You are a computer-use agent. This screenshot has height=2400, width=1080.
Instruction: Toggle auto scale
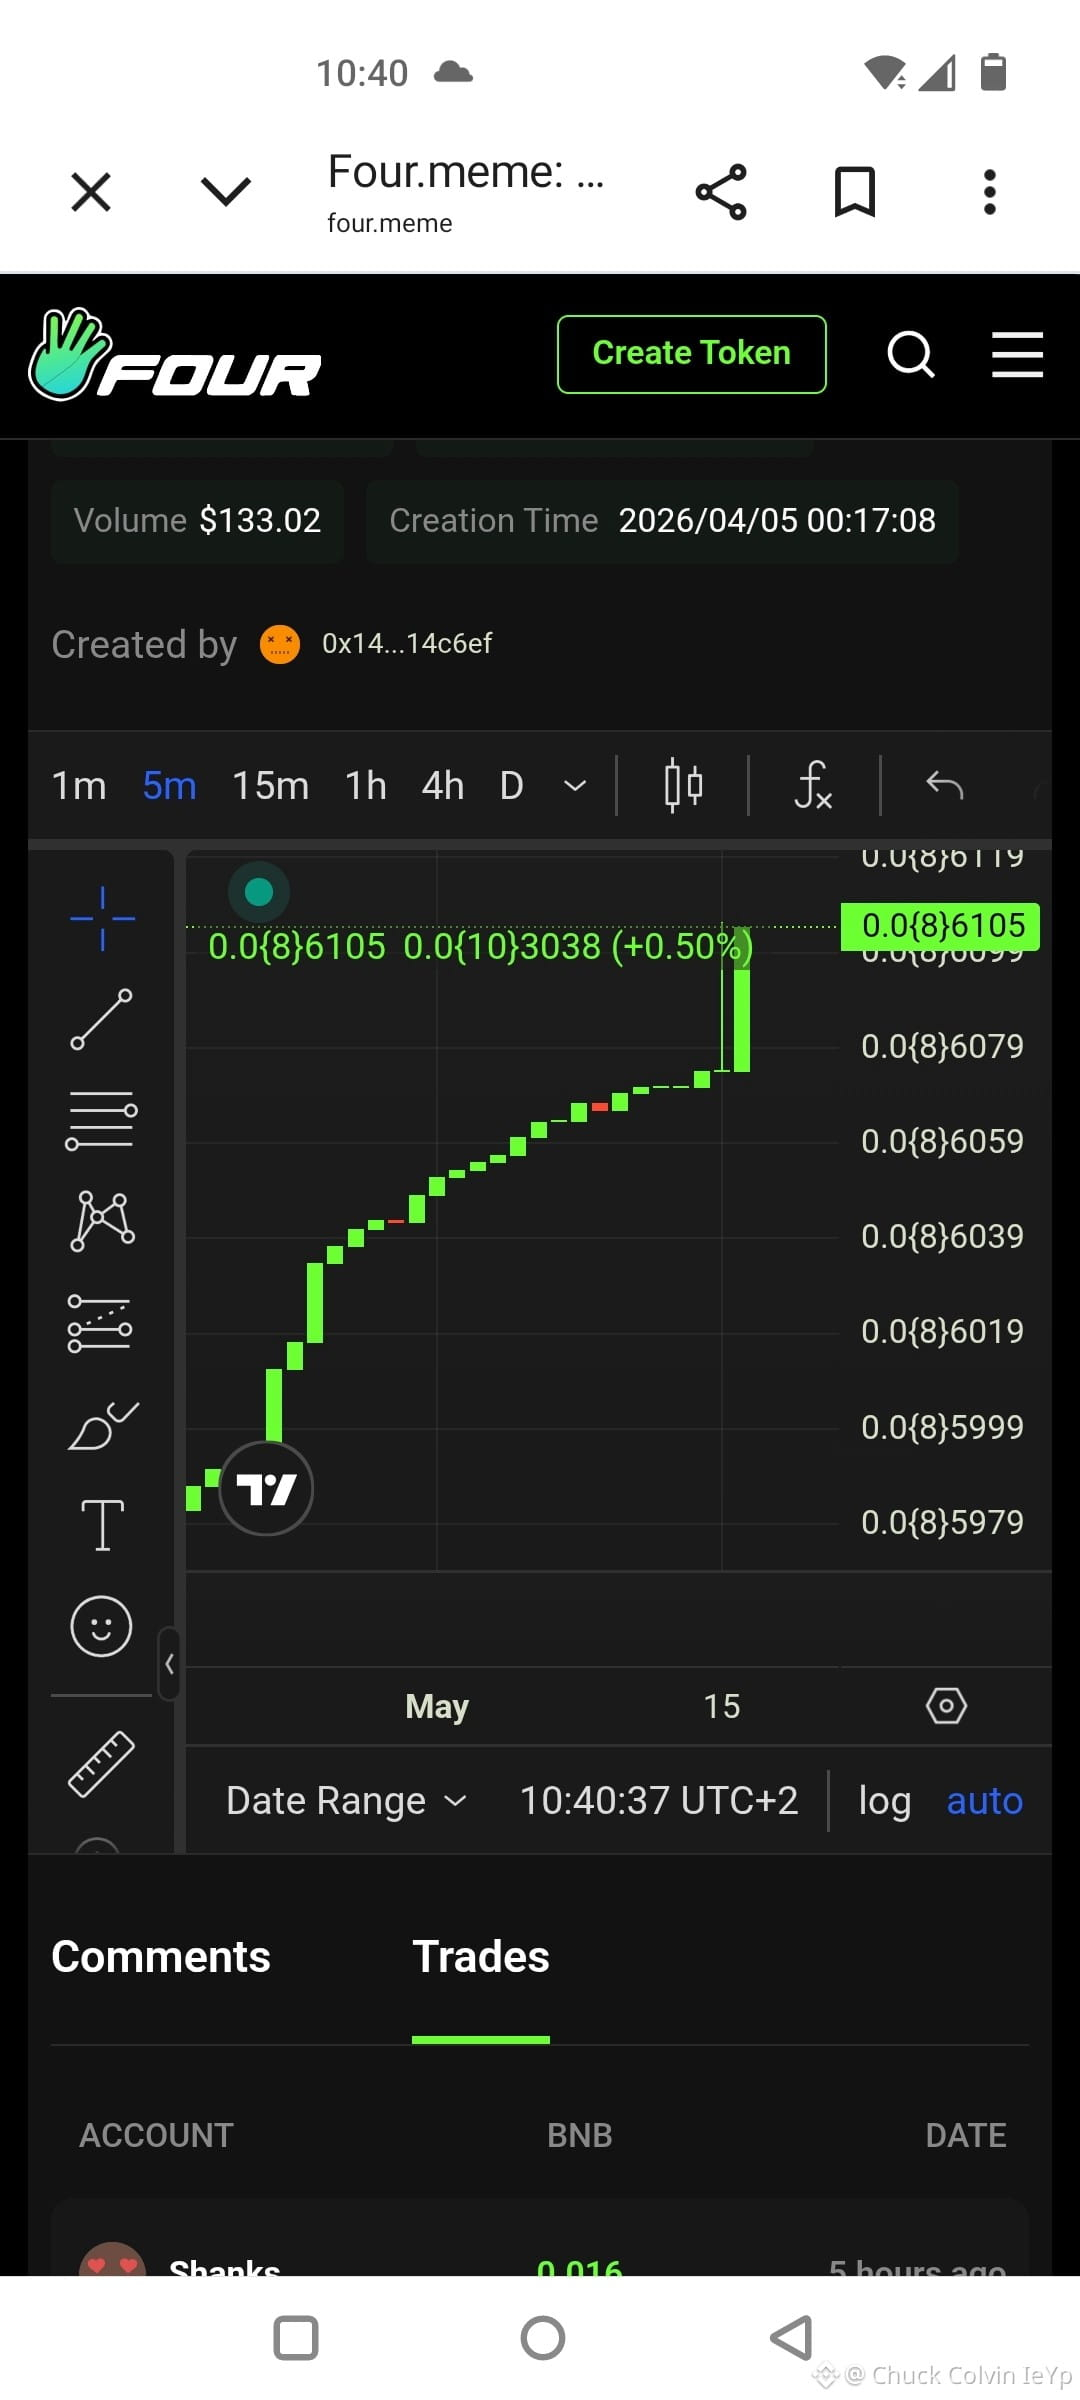pos(985,1801)
